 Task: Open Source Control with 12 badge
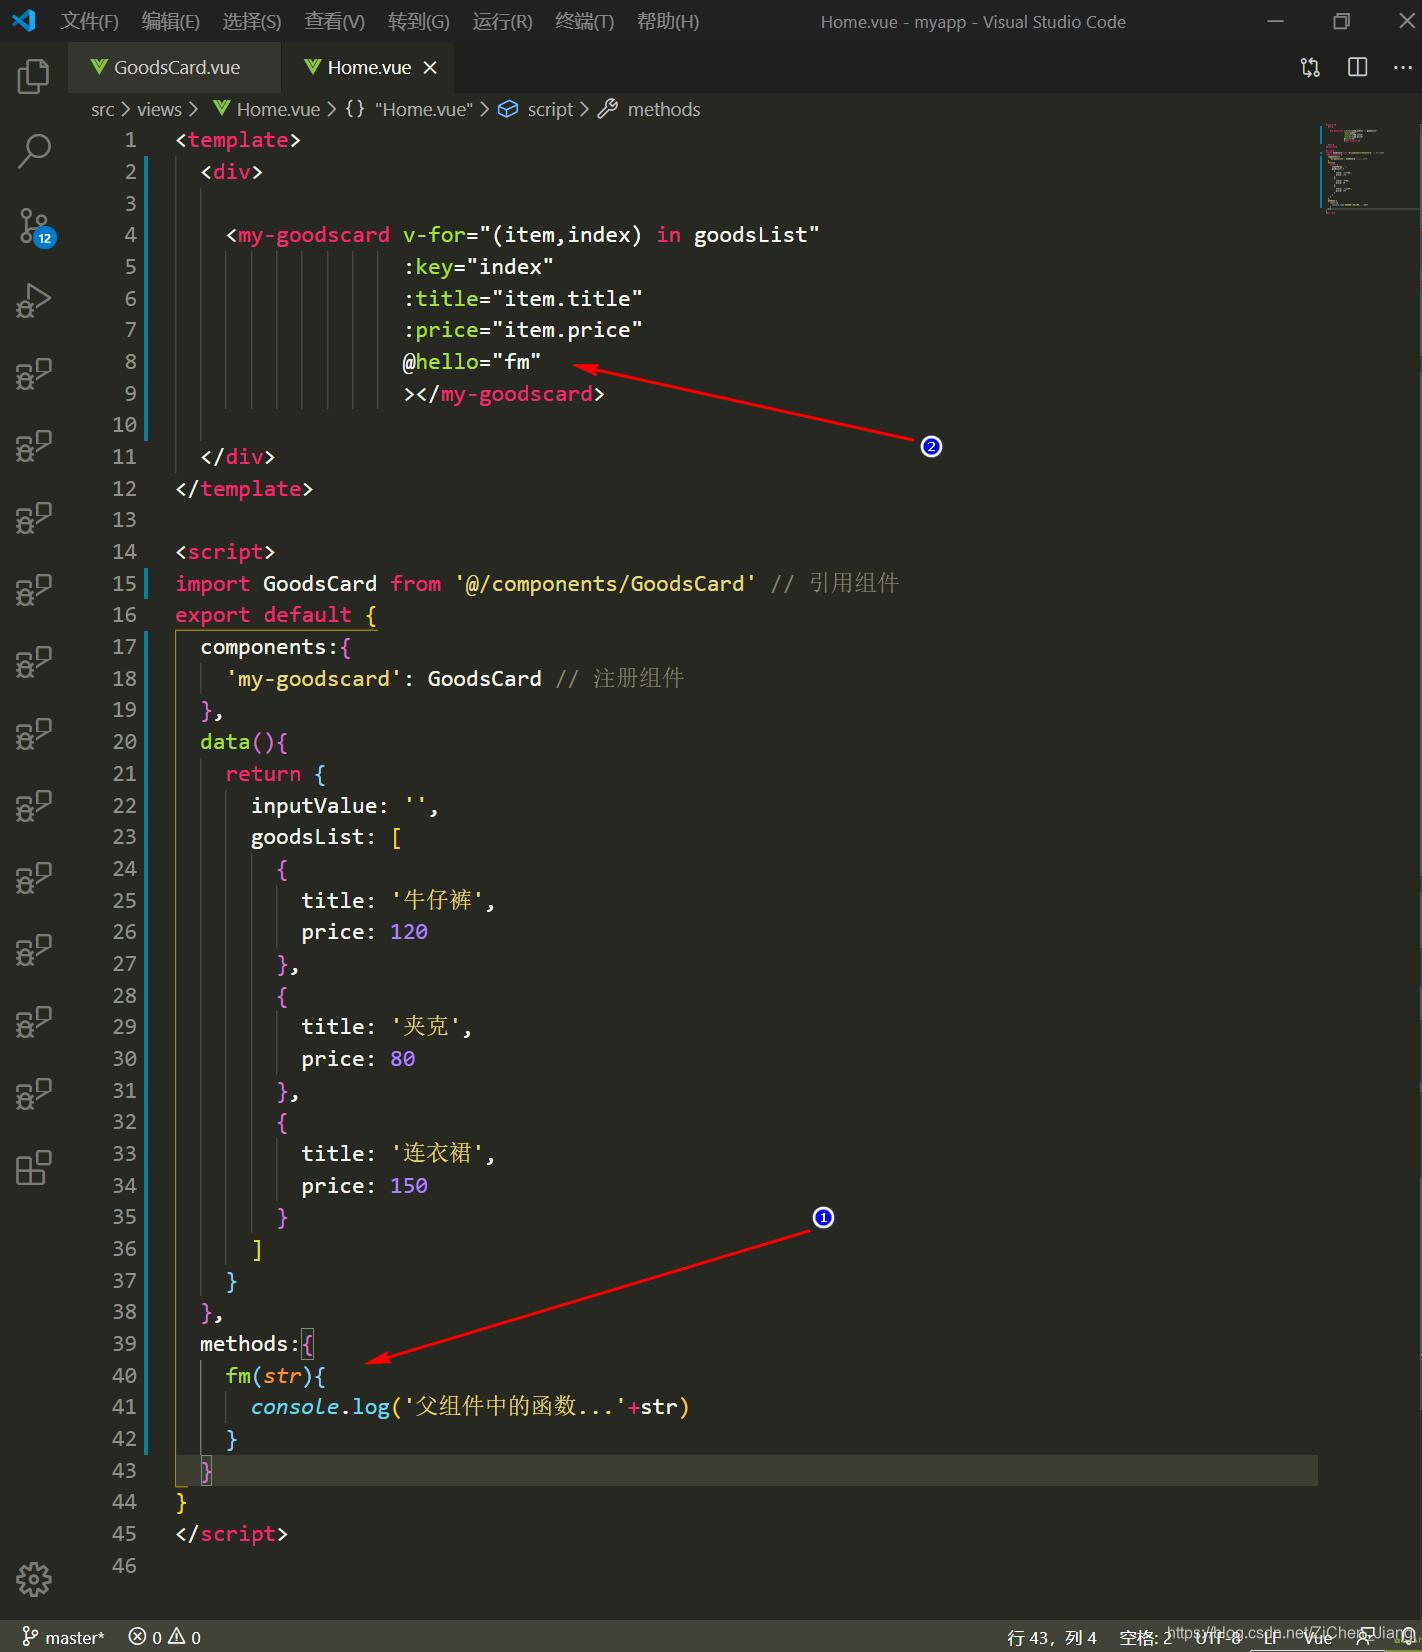[35, 227]
